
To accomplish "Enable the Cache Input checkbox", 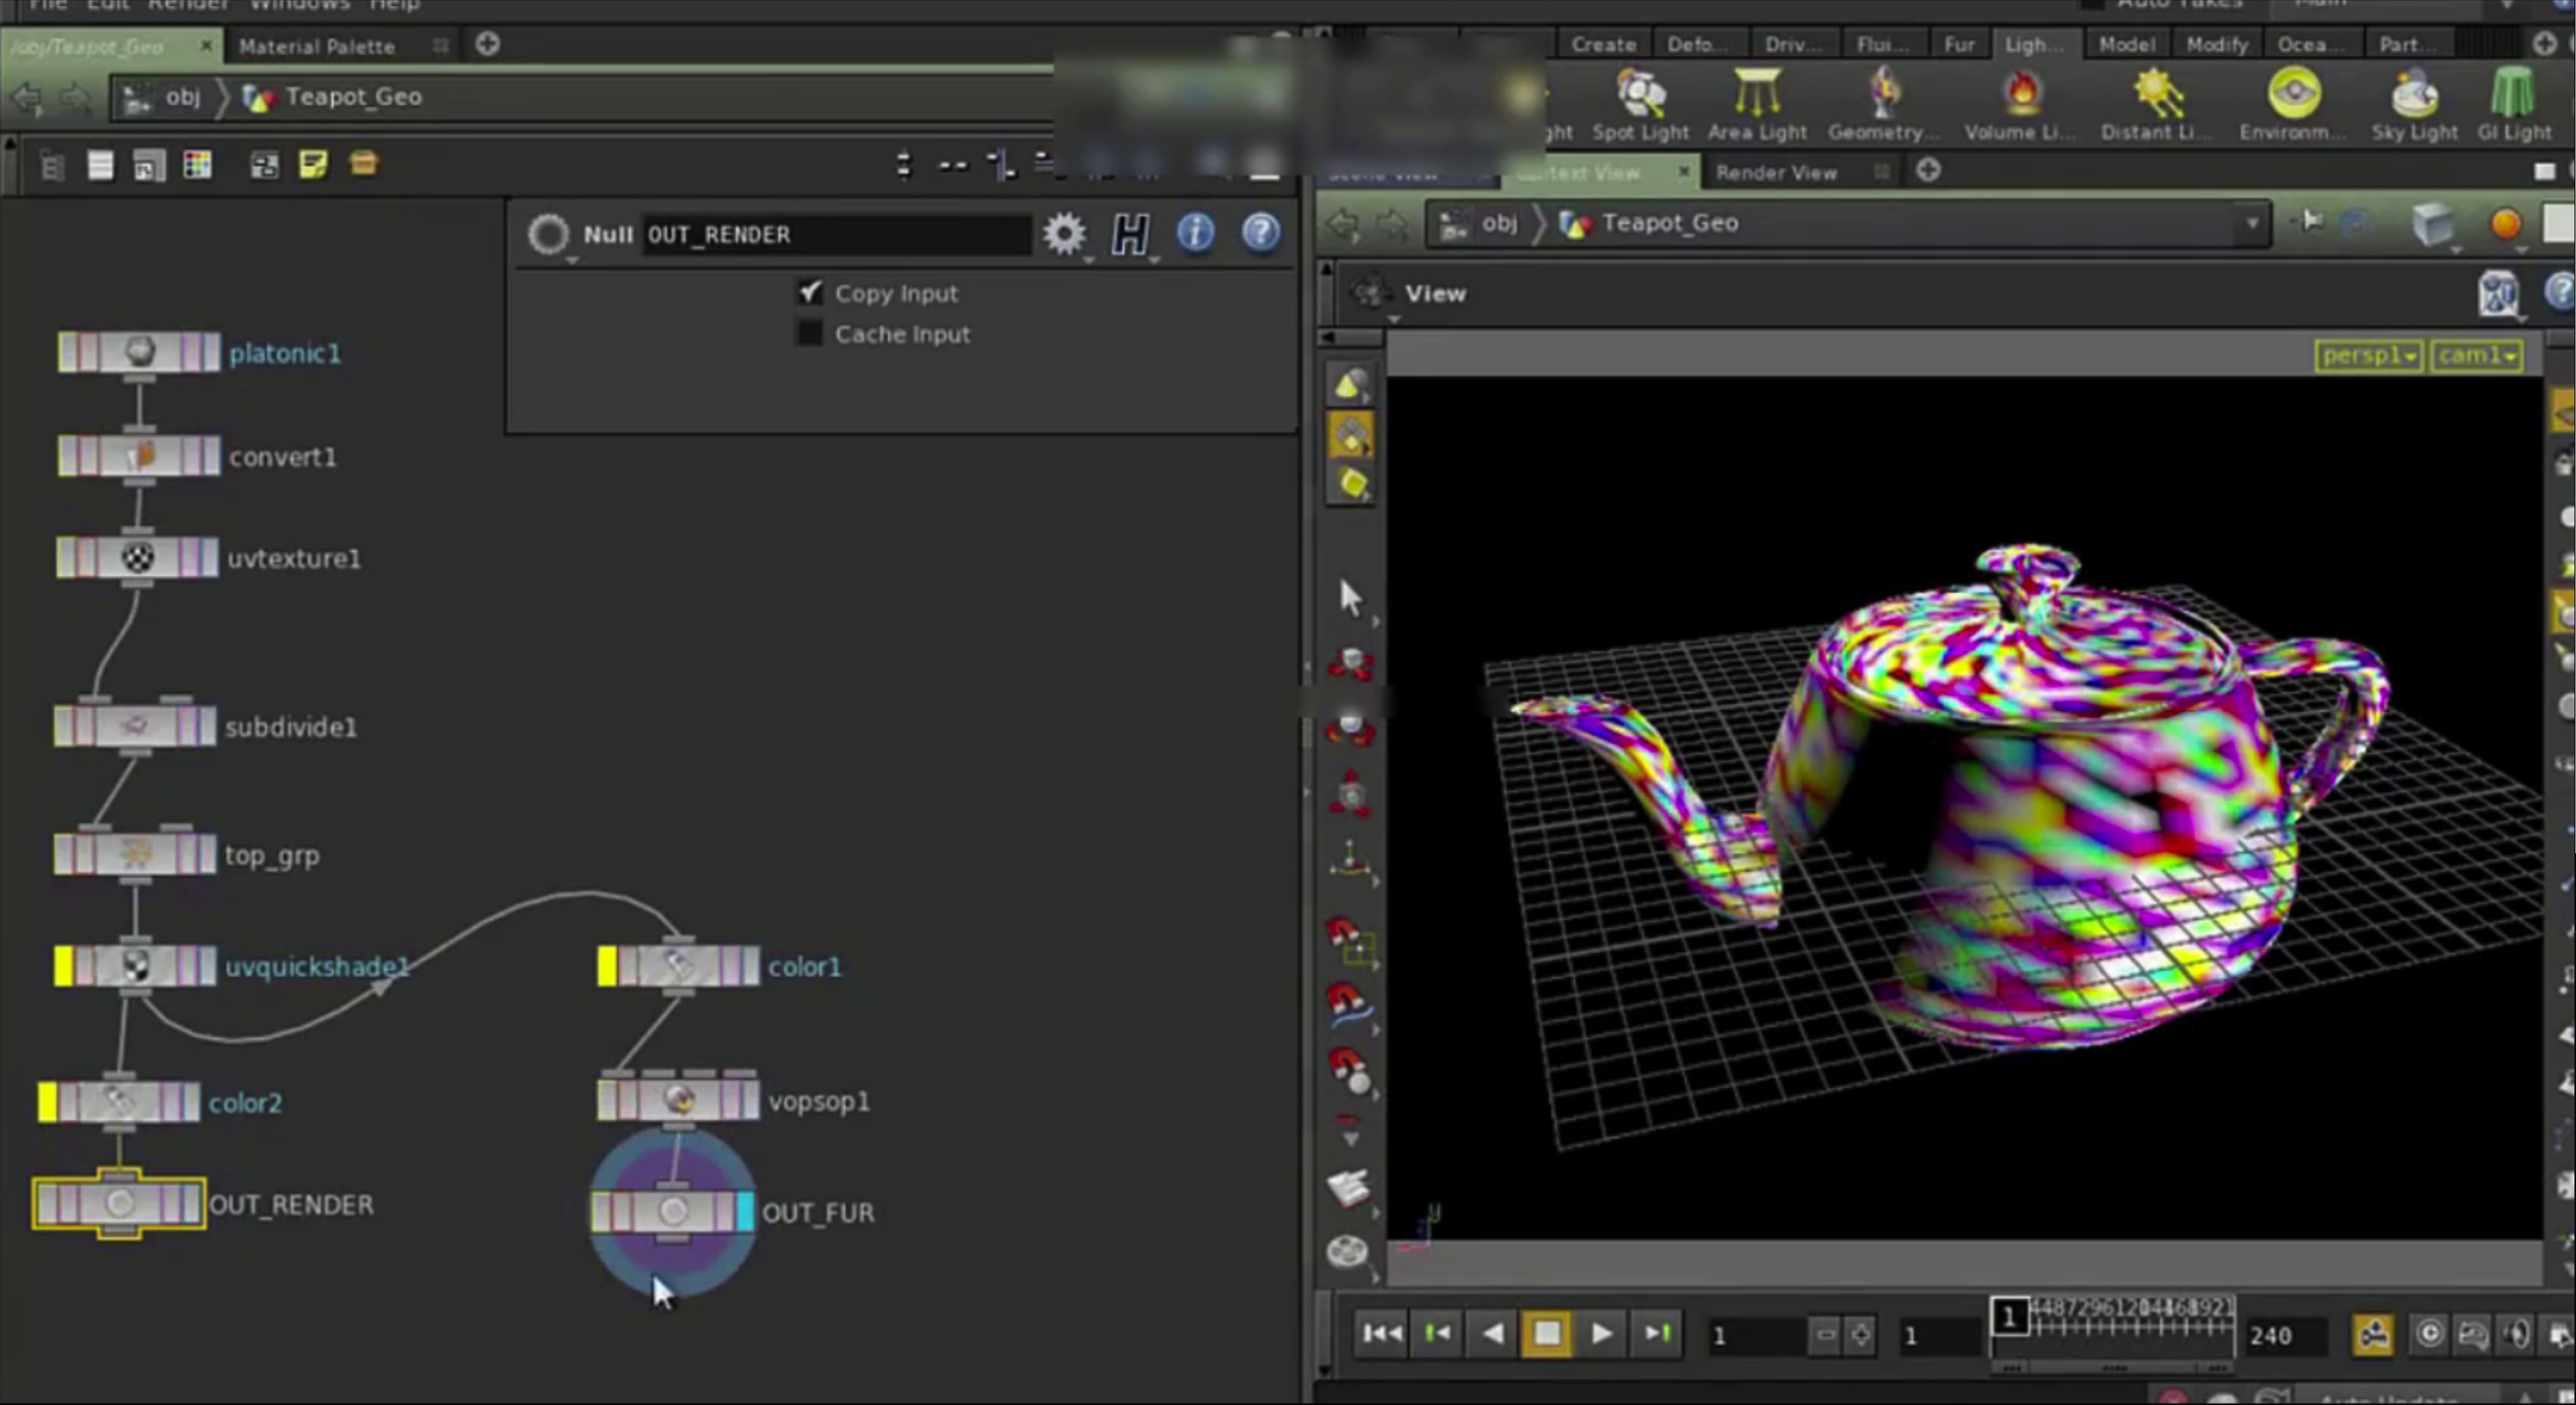I will (x=809, y=333).
